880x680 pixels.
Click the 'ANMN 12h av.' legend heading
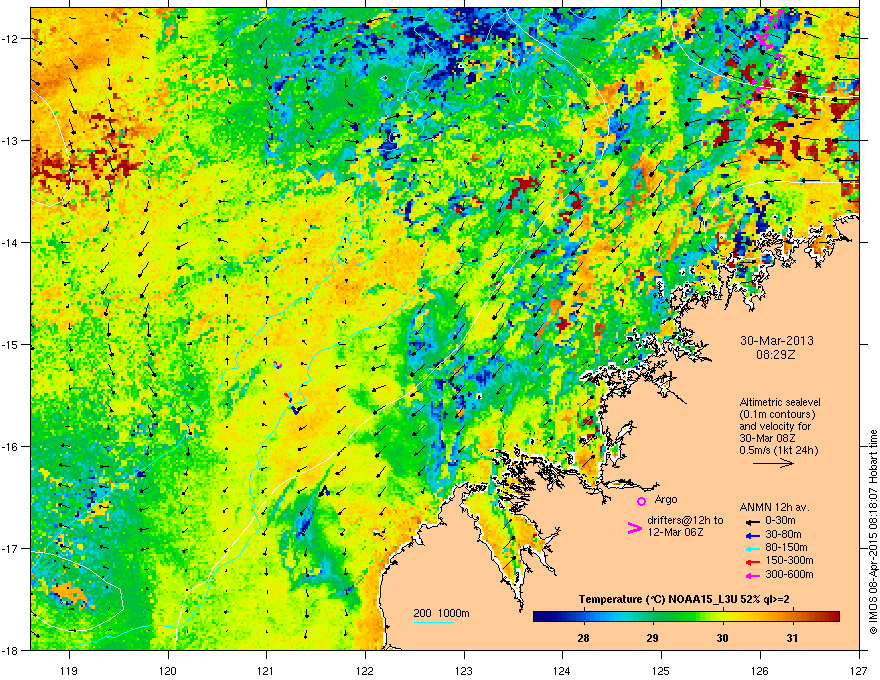pyautogui.click(x=775, y=508)
